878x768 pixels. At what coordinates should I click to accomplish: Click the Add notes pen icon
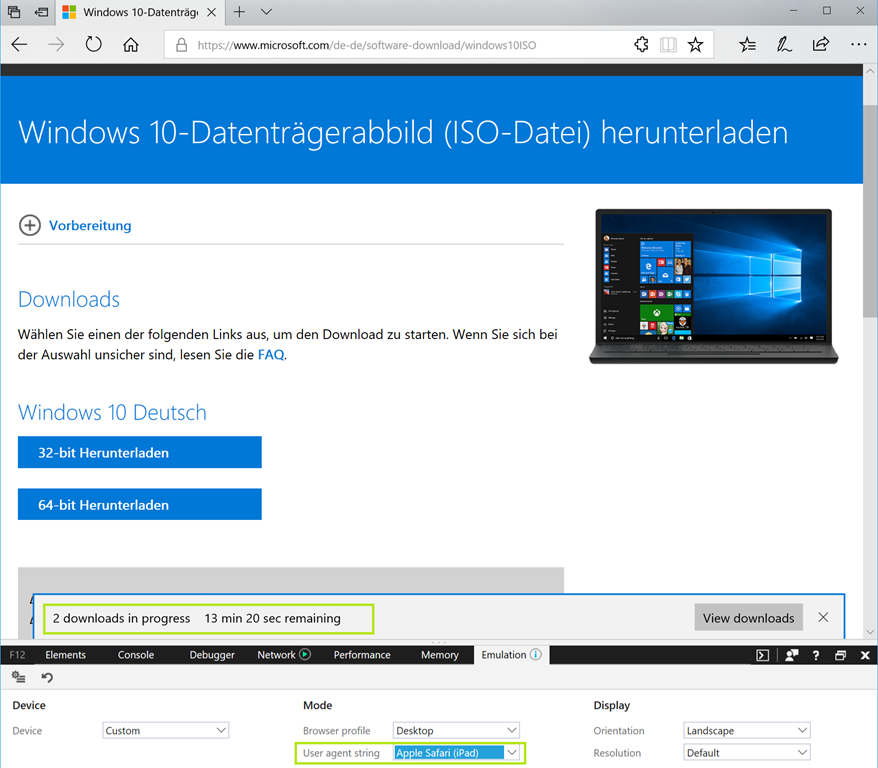784,45
